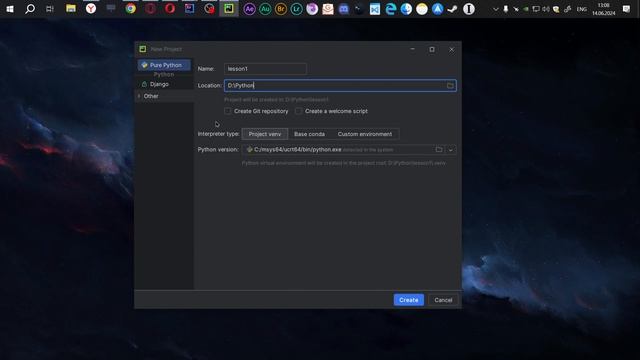The height and width of the screenshot is (360, 640).
Task: Open File Explorer from the taskbar
Action: (71, 9)
